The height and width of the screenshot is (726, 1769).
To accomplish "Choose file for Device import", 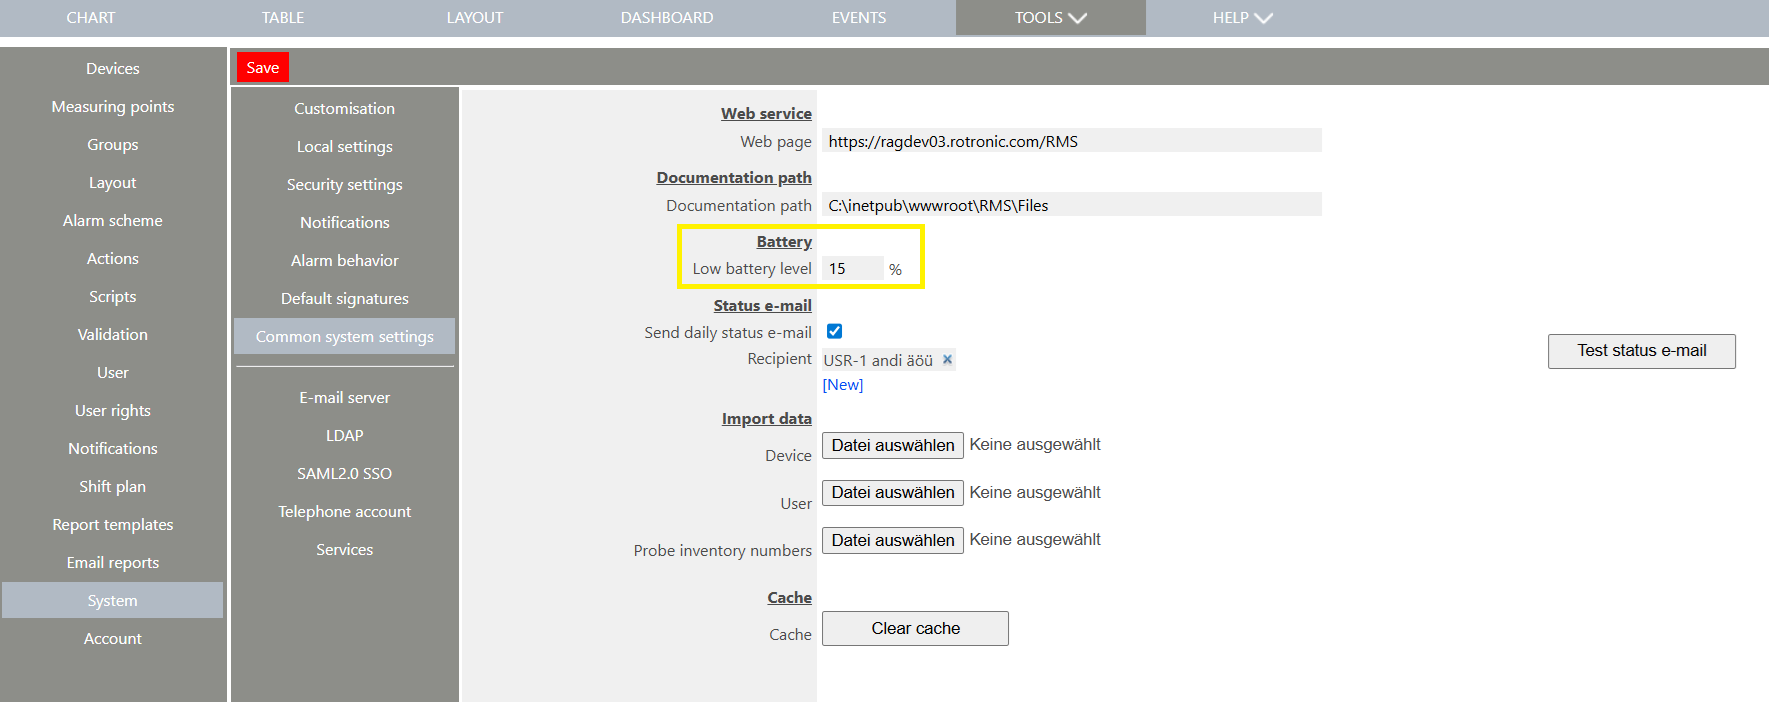I will tap(893, 445).
